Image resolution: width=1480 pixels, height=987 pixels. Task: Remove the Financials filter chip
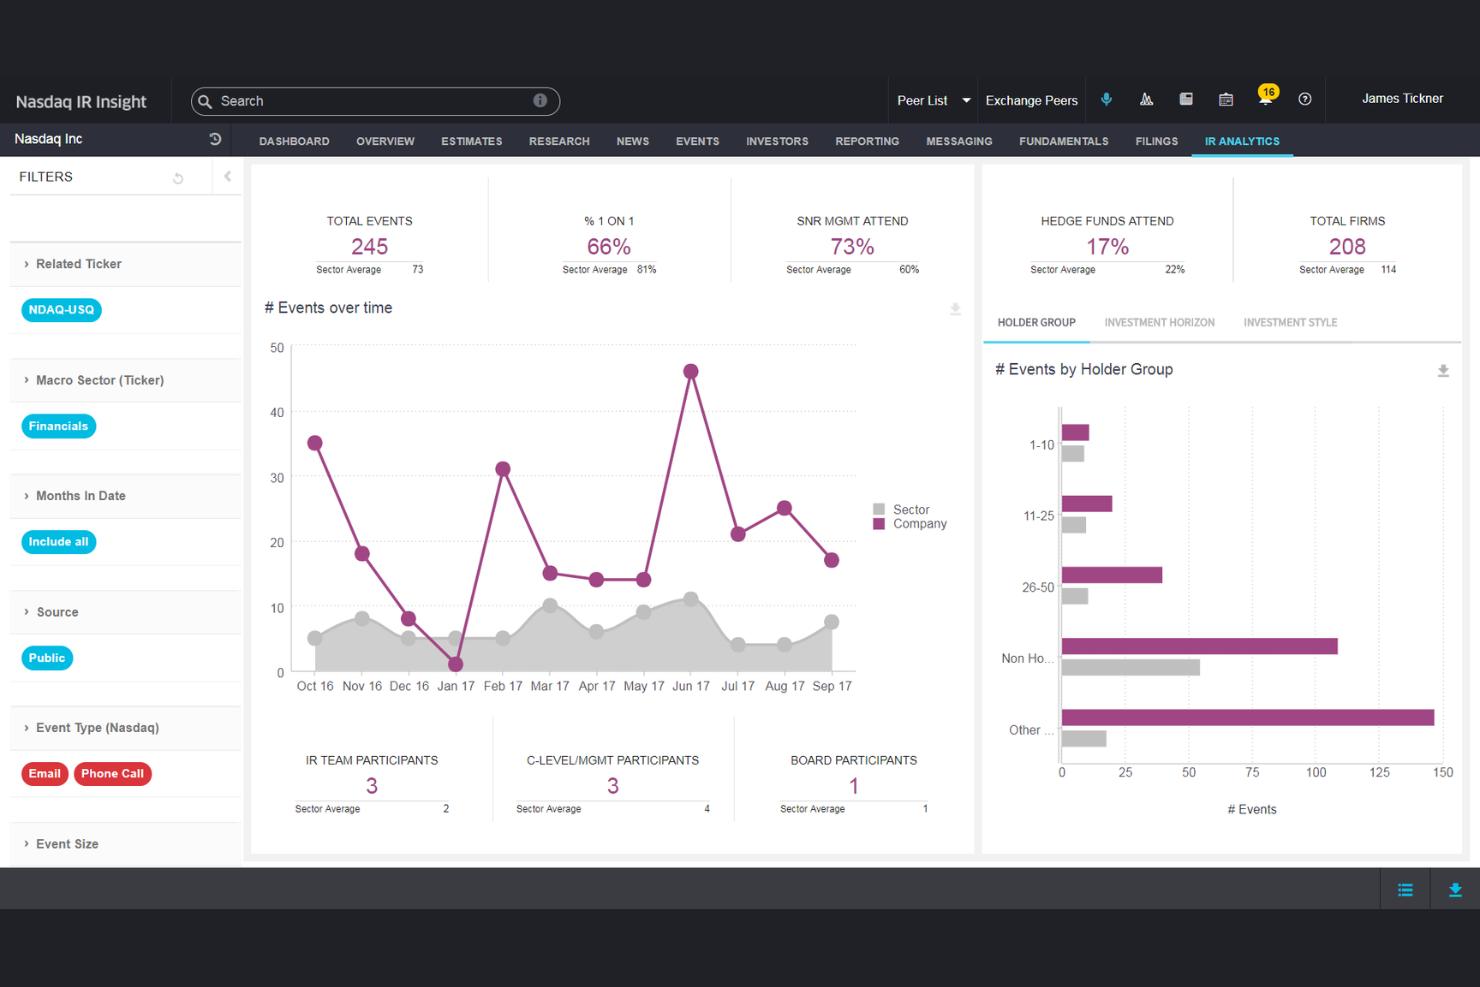pyautogui.click(x=57, y=426)
